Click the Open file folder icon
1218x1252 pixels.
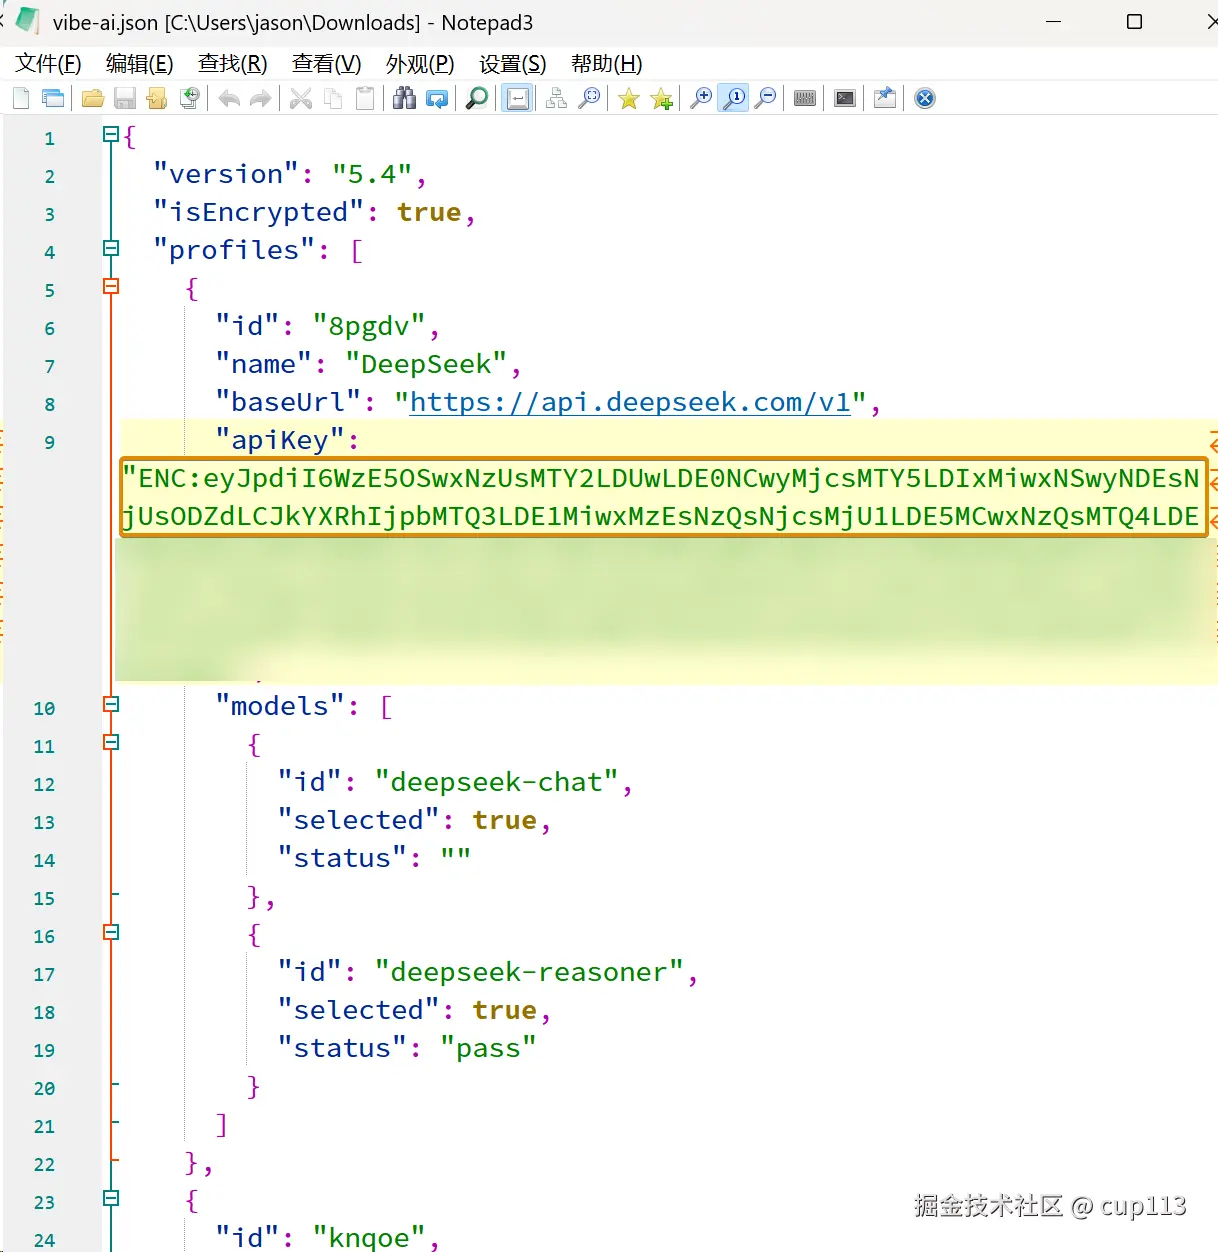point(93,98)
